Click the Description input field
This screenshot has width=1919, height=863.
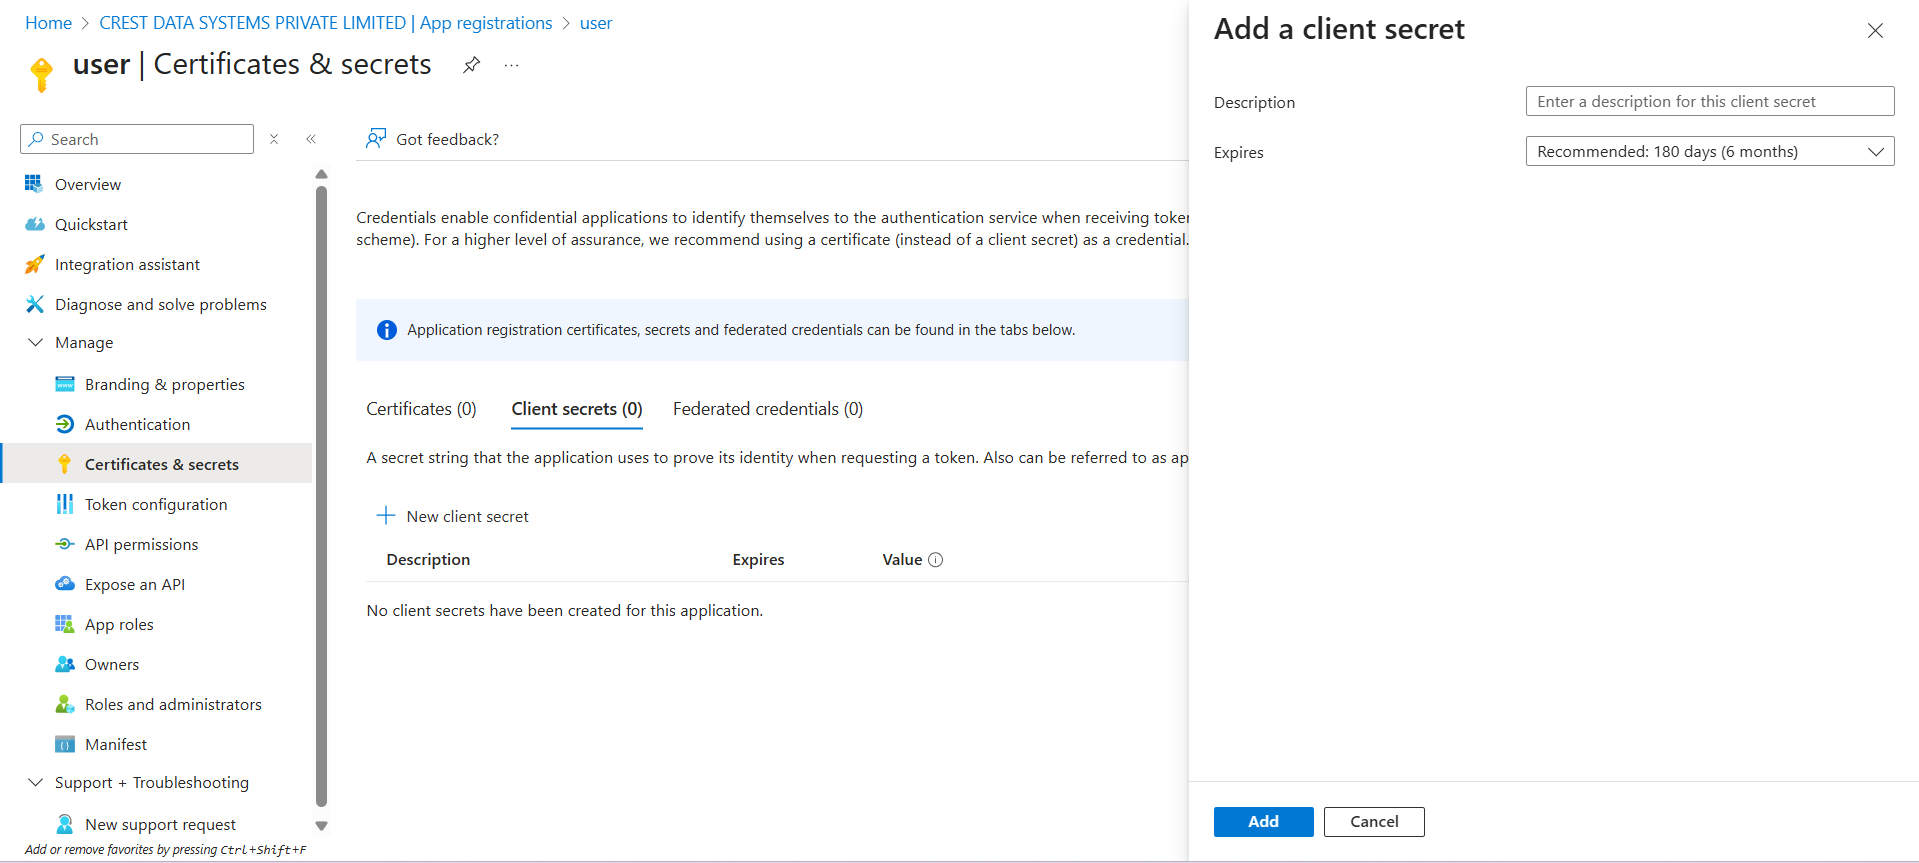coord(1710,101)
